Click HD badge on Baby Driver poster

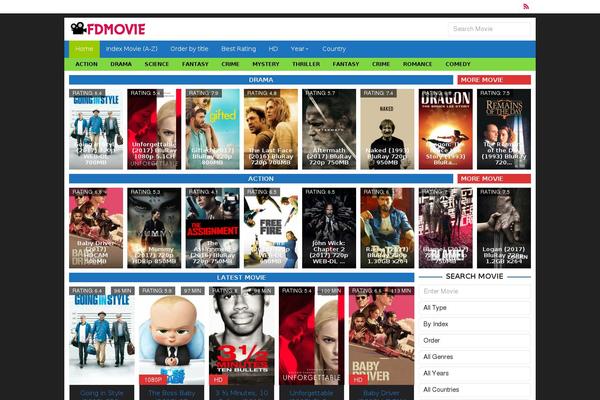pos(358,380)
